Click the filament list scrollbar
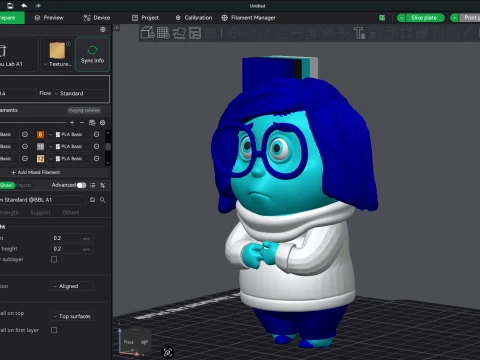The width and height of the screenshot is (480, 360). point(108,147)
